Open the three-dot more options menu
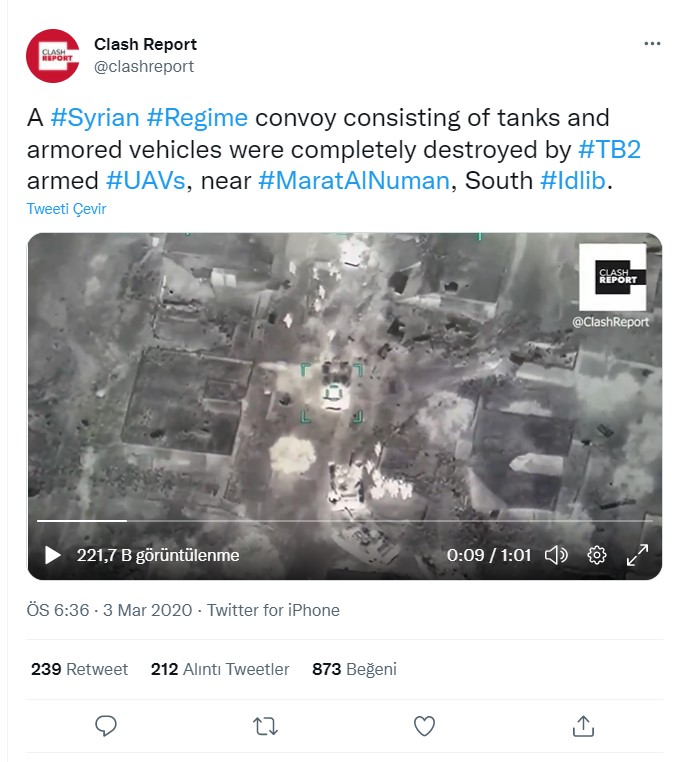678x762 pixels. (652, 44)
